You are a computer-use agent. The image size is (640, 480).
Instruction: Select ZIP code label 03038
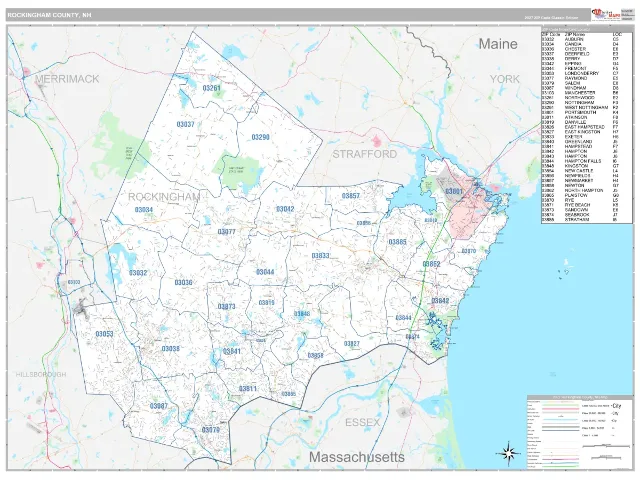pos(171,349)
